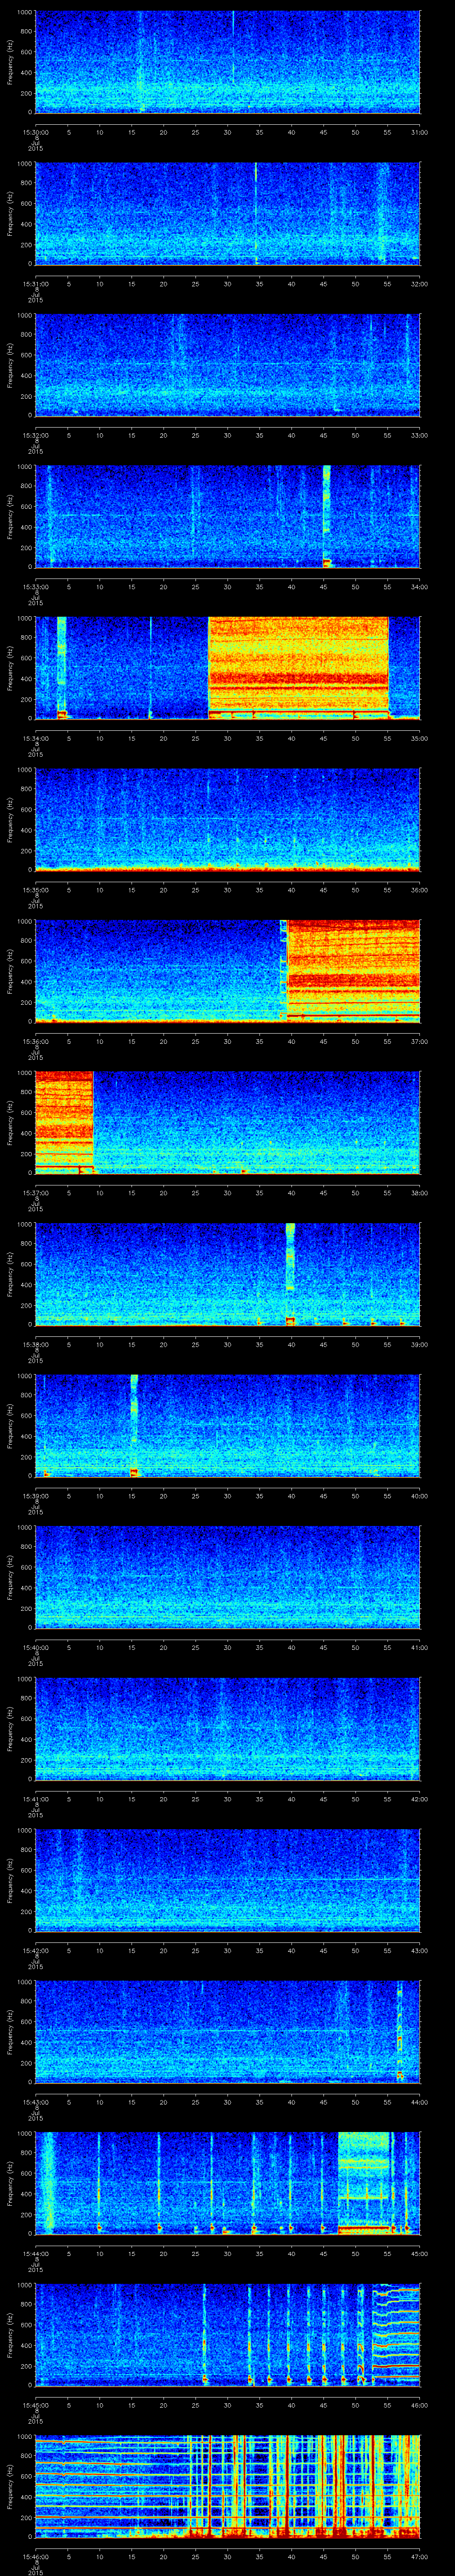Screen dimensions: 455x2576
Task: Click the '42:00' end time label
Action: tap(419, 1800)
